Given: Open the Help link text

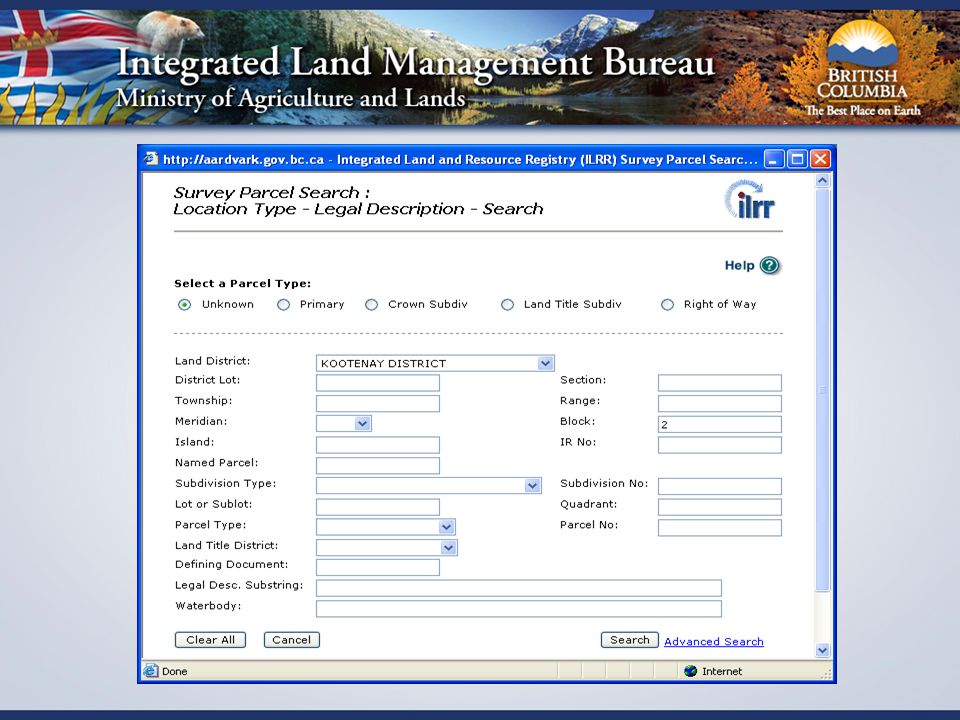Looking at the screenshot, I should 740,265.
